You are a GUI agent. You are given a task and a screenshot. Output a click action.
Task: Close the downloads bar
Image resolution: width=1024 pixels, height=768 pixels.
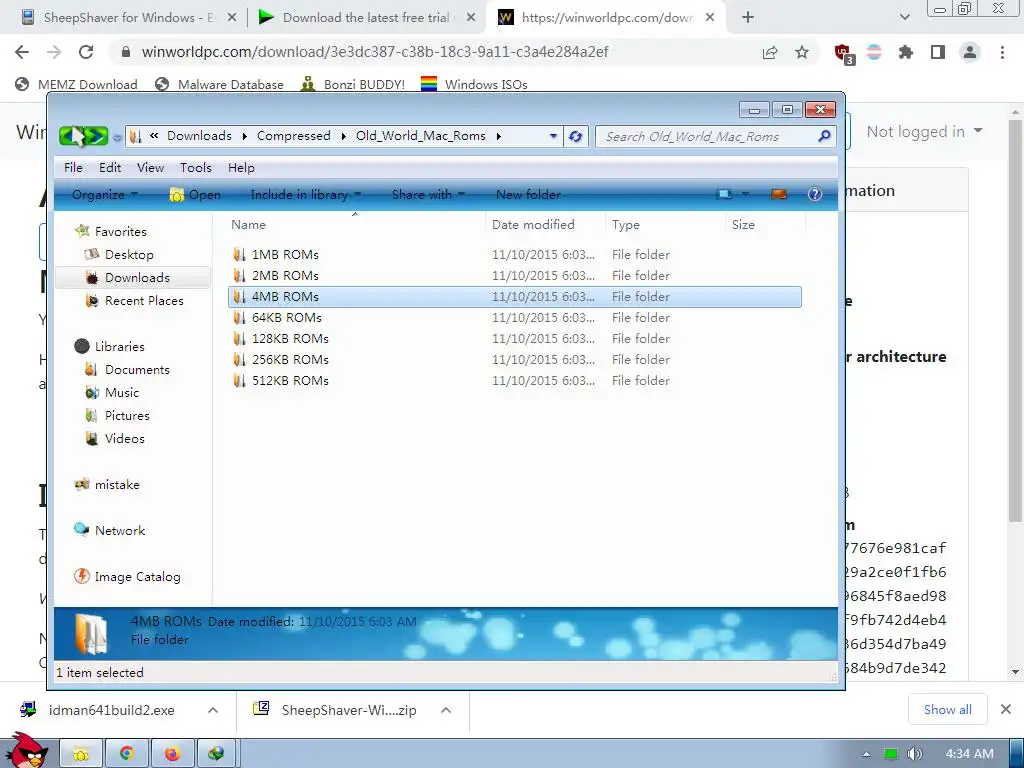pyautogui.click(x=1006, y=709)
